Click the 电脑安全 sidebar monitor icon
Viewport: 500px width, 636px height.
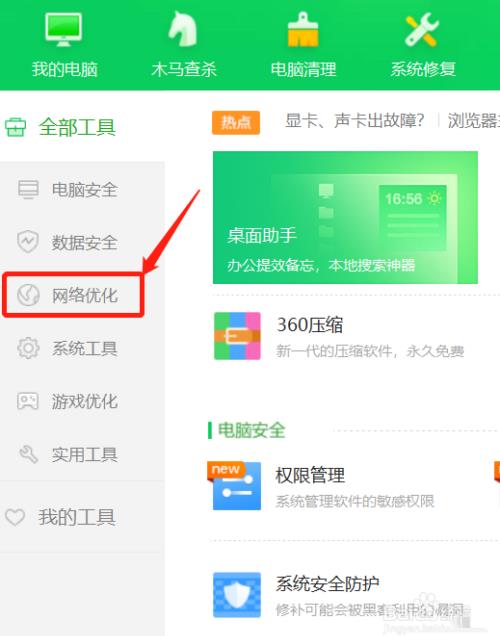(28, 189)
